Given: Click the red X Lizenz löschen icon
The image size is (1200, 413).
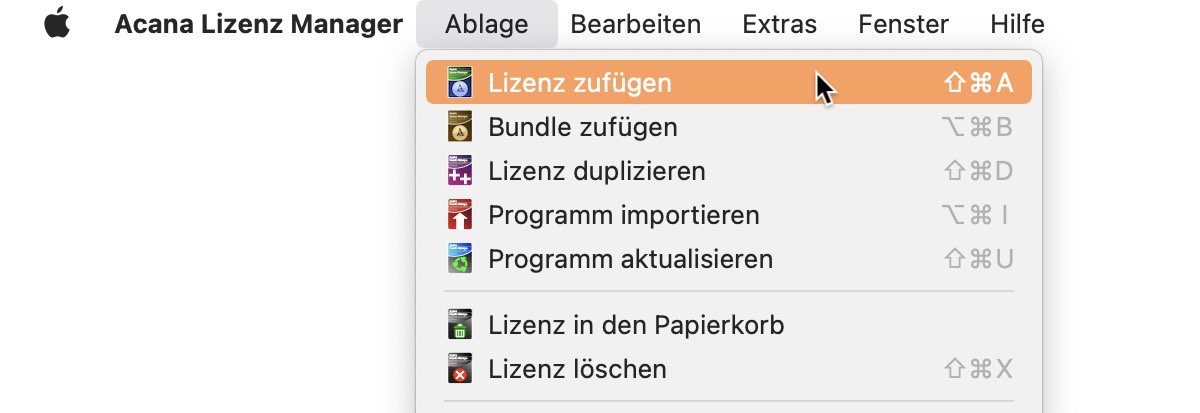Looking at the screenshot, I should point(459,369).
